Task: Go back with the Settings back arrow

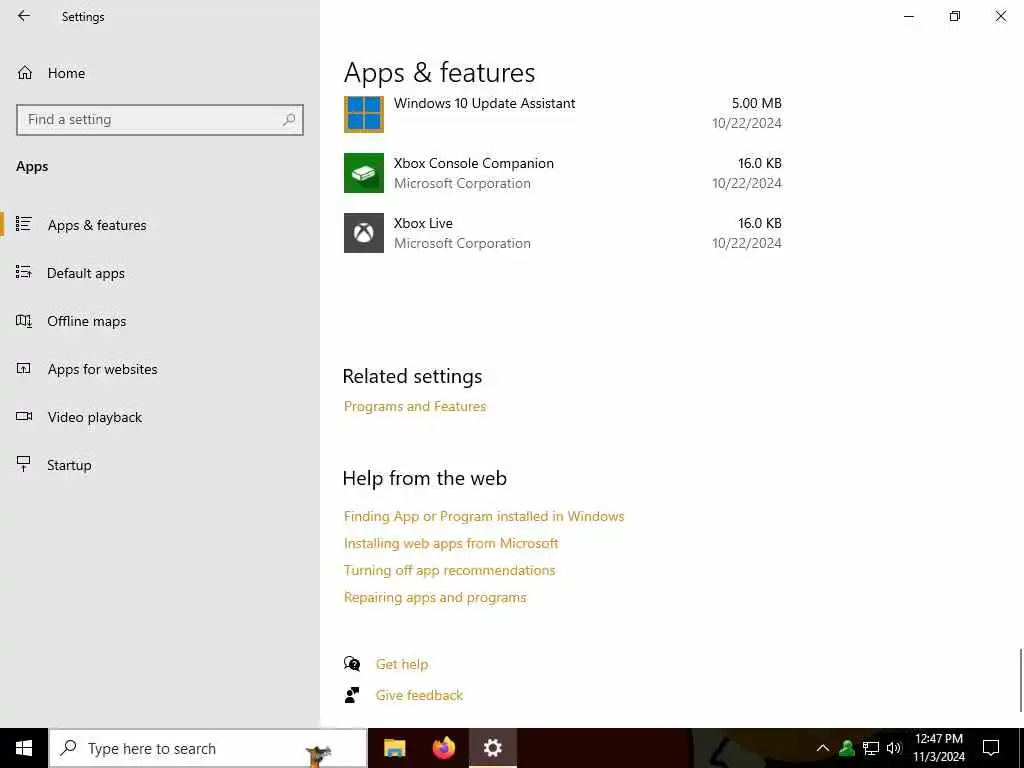Action: click(24, 16)
